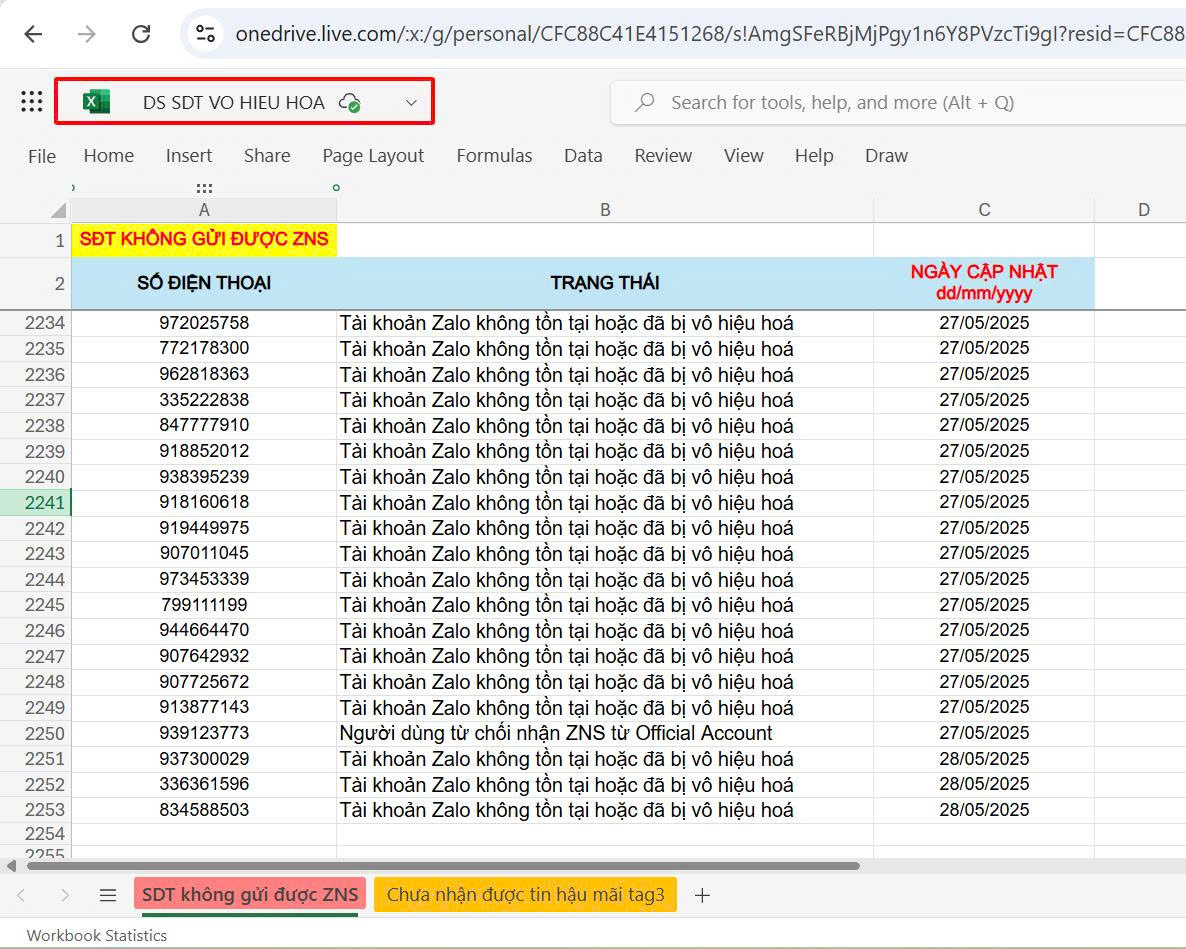Select phone number cell 918852012

204,451
